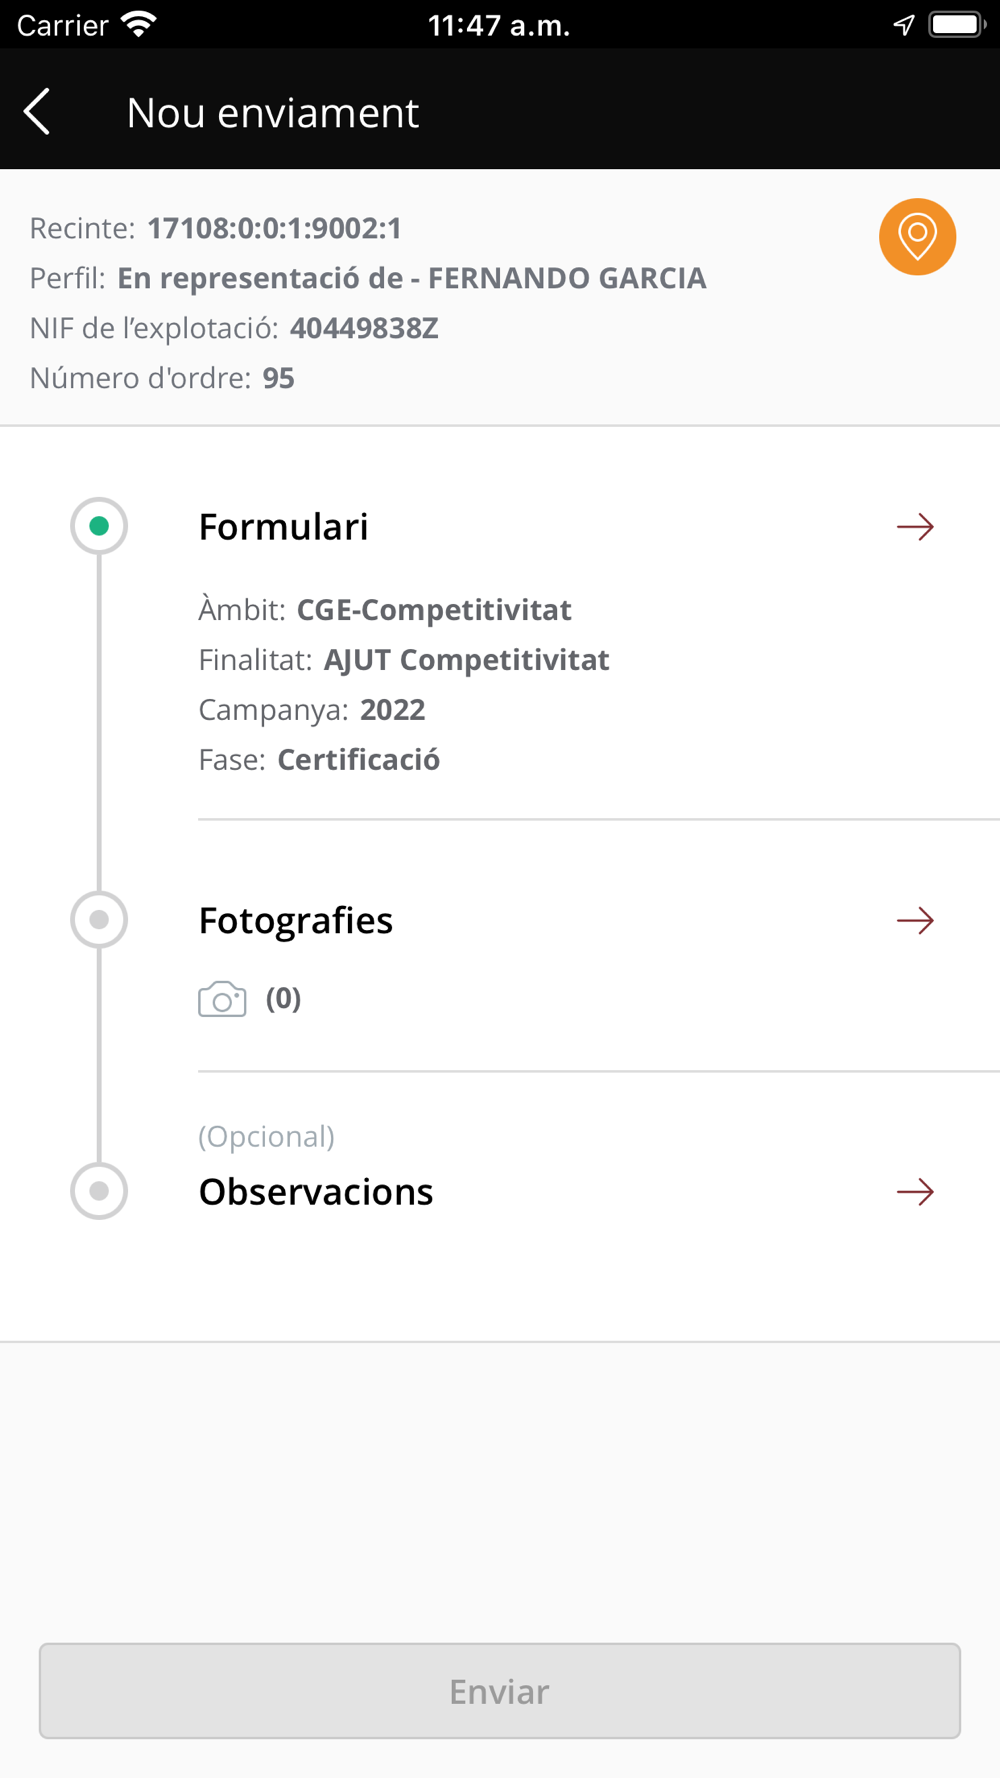Tap the photo count (0) label
Viewport: 1000px width, 1778px height.
[283, 998]
